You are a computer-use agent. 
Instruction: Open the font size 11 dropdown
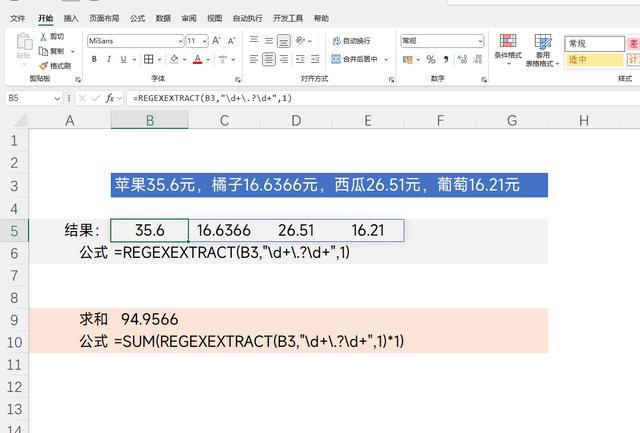[x=204, y=41]
